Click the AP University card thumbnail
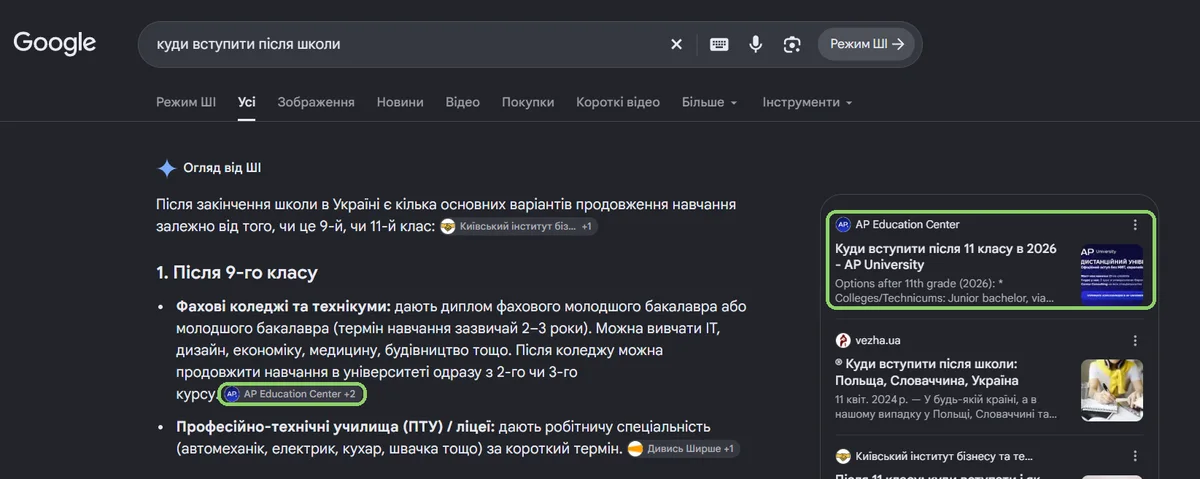1200x479 pixels. click(x=1112, y=273)
